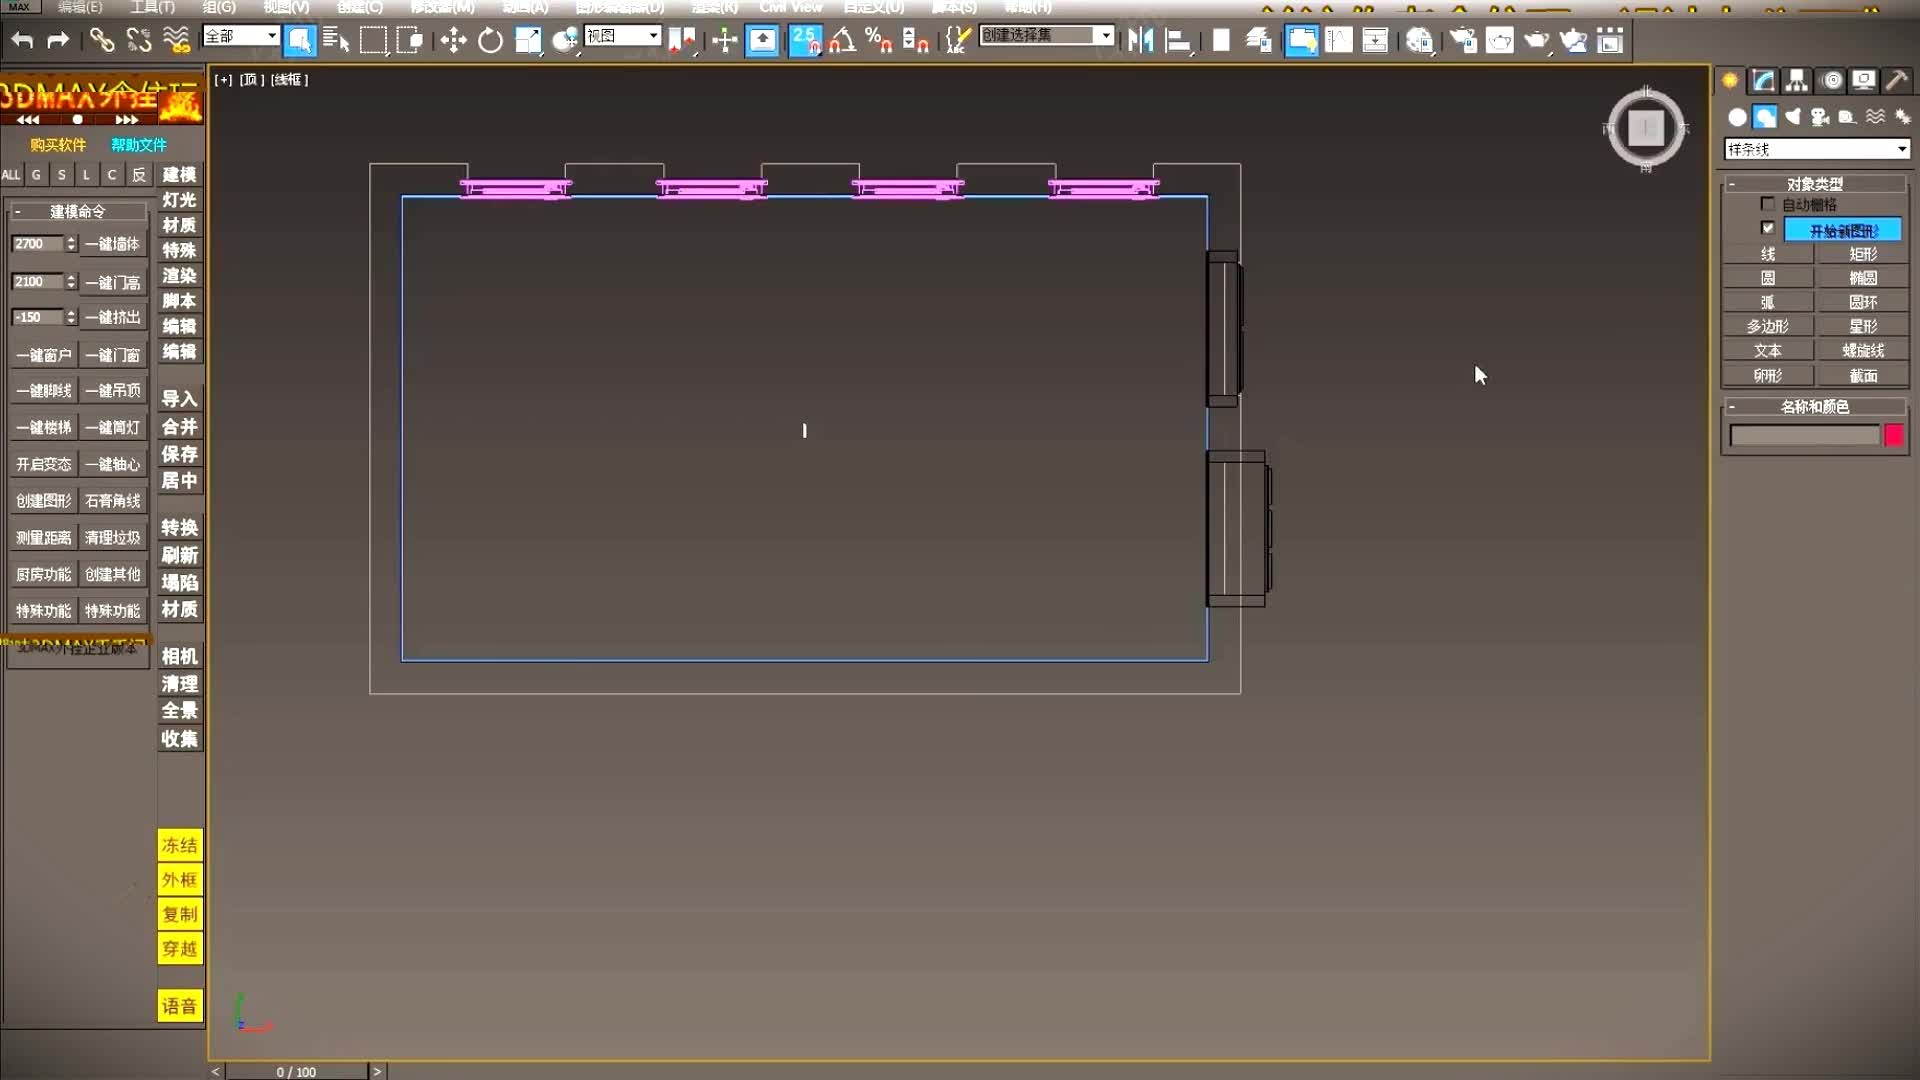Click the Render teapot icon
1920x1080 pixels.
[1536, 40]
